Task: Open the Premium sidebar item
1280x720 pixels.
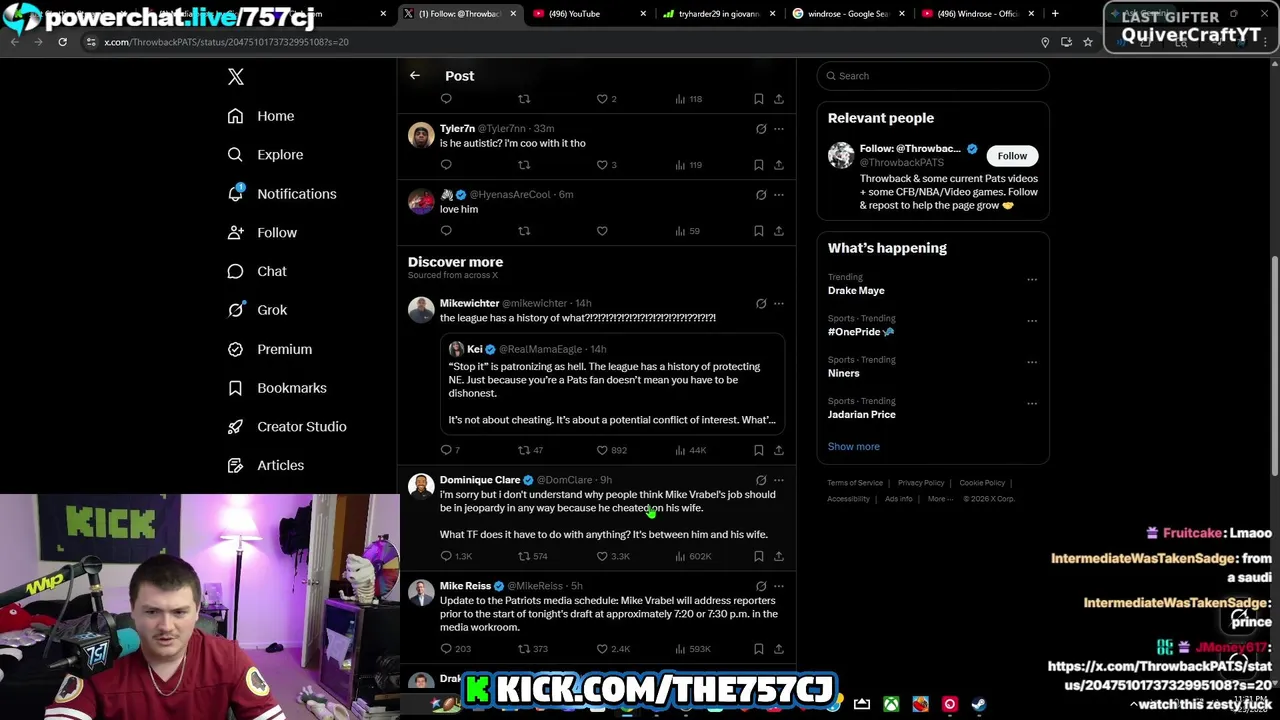Action: 269,349
